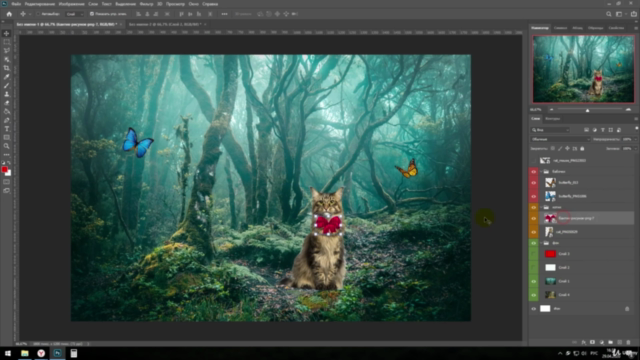This screenshot has width=640, height=360.
Task: Open the extra tools ellipsis in toolbox
Action: click(7, 154)
